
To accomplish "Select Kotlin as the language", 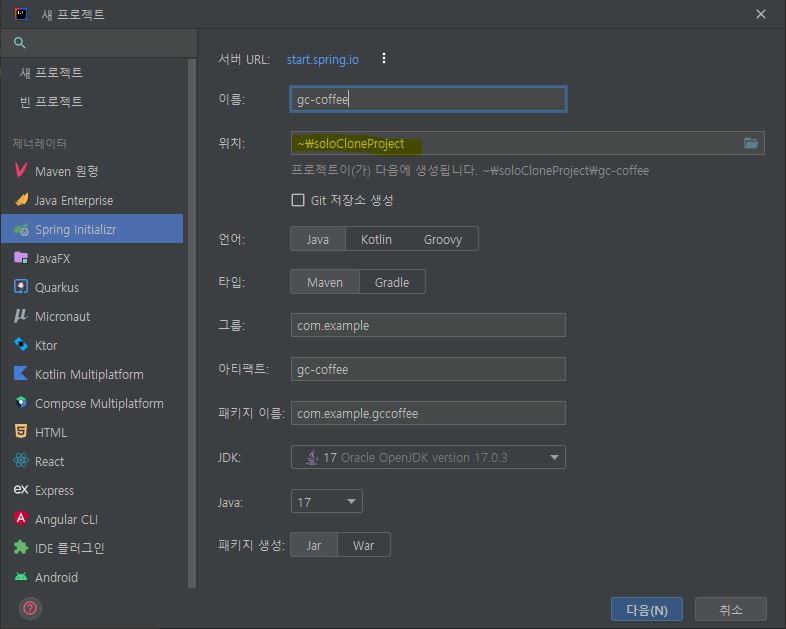I will (376, 239).
